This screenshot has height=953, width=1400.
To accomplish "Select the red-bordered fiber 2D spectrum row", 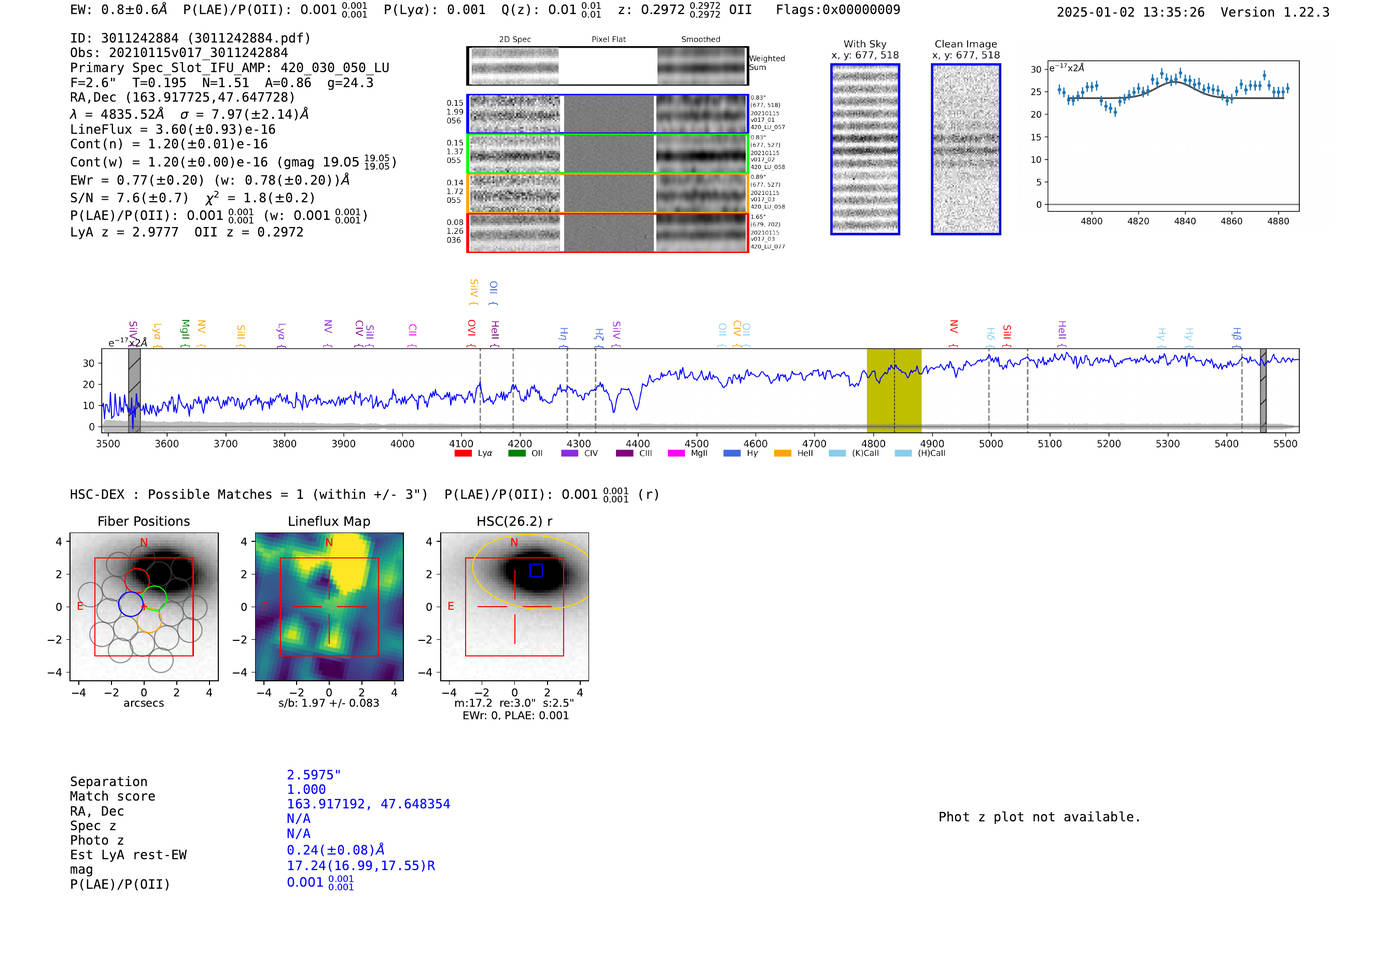I will 607,232.
